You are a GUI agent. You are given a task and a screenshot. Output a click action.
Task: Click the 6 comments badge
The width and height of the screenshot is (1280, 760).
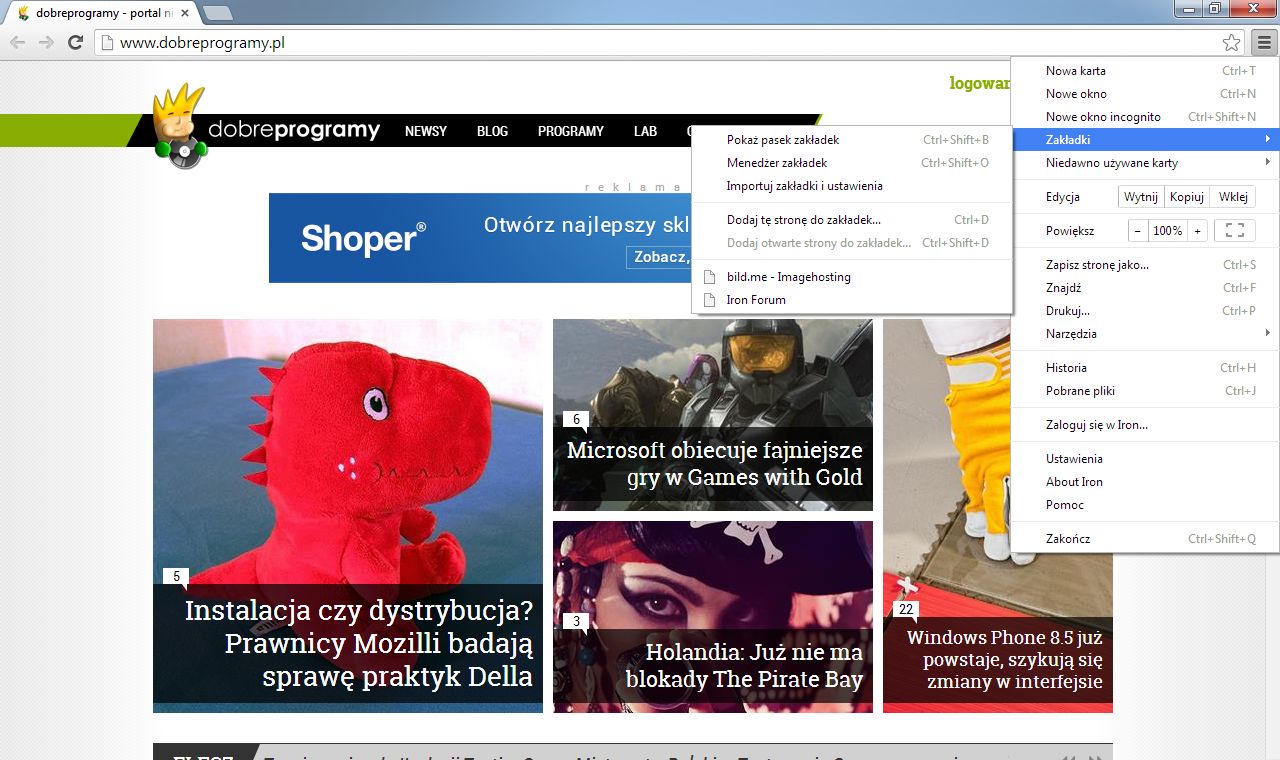click(576, 419)
